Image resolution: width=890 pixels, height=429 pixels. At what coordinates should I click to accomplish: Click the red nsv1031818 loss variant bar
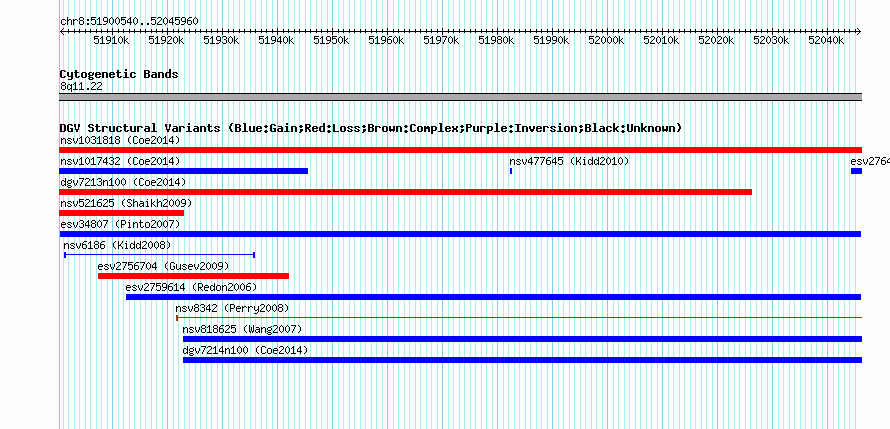coord(460,150)
